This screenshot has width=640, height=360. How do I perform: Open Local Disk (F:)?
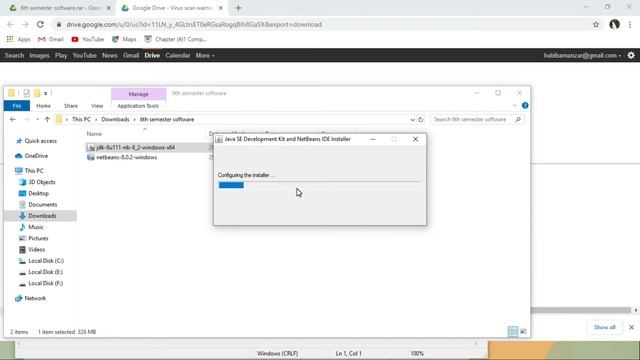point(45,283)
